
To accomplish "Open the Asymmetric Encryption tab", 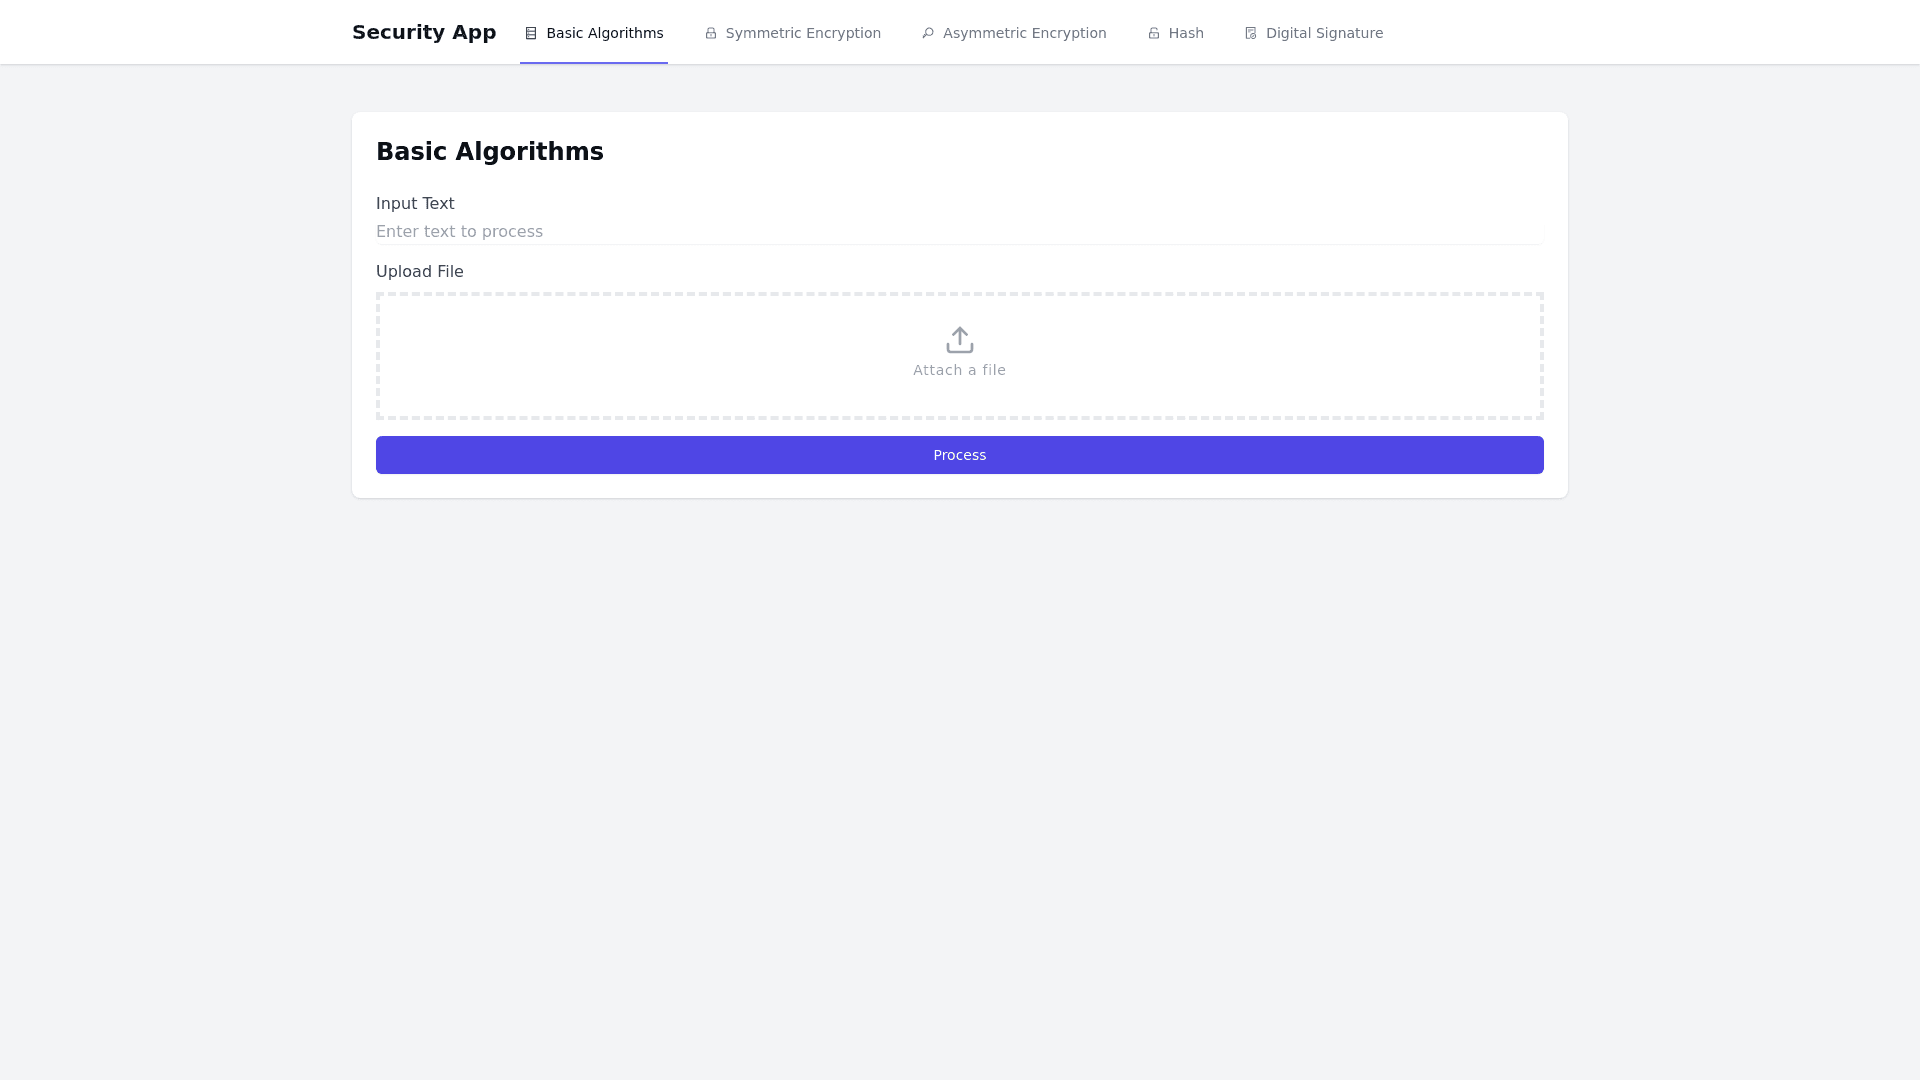I will click(x=1024, y=33).
